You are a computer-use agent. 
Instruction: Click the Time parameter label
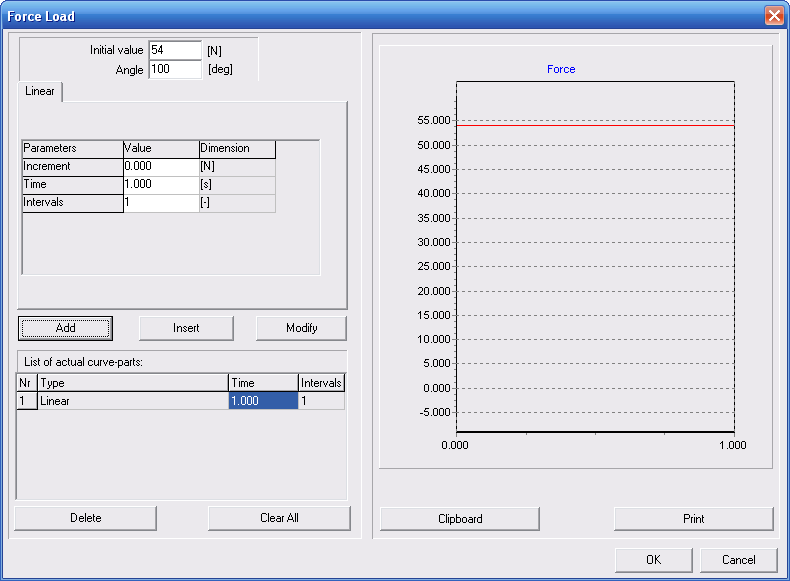click(x=73, y=184)
